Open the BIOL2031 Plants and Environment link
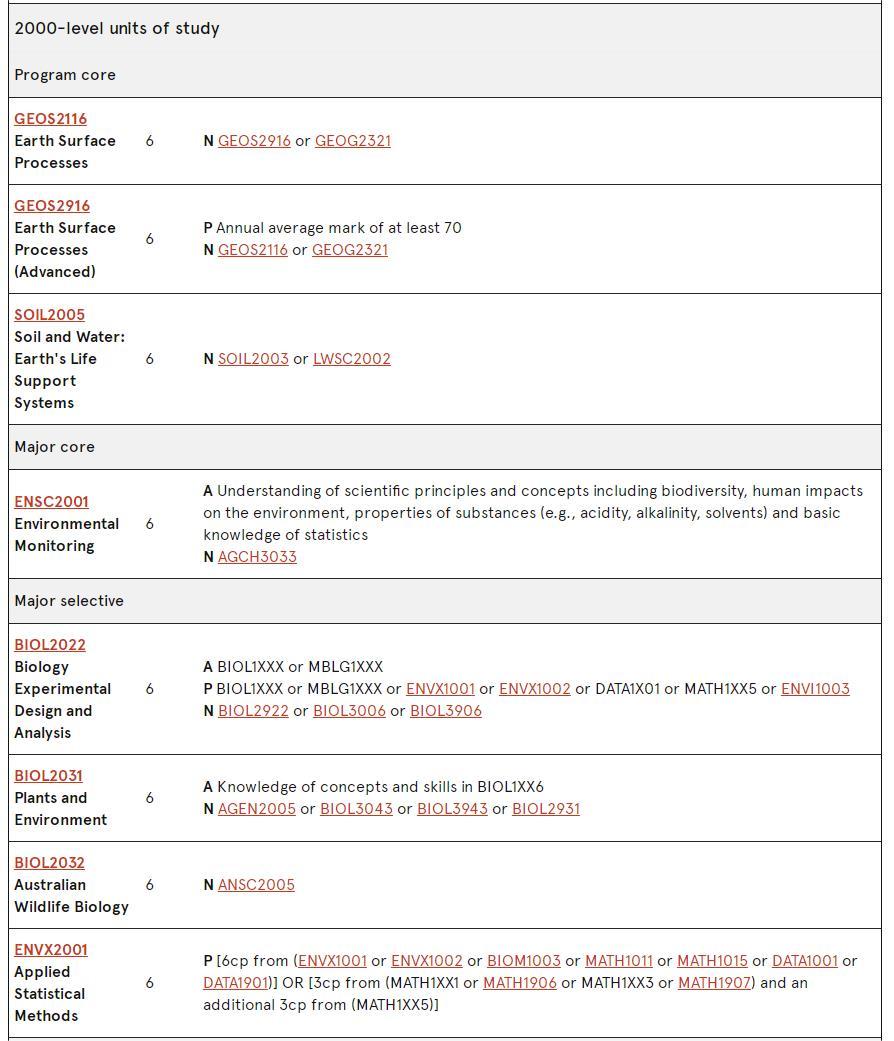This screenshot has width=894, height=1041. (48, 775)
